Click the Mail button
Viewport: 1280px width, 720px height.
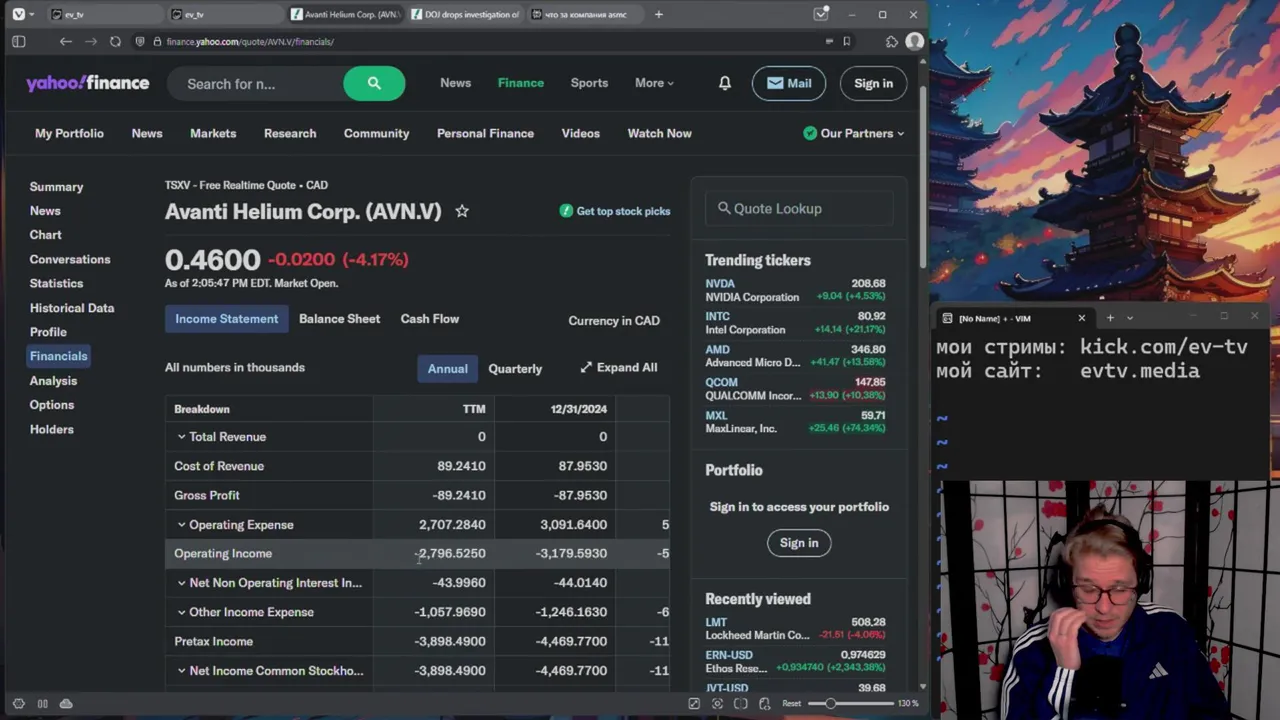coord(789,83)
